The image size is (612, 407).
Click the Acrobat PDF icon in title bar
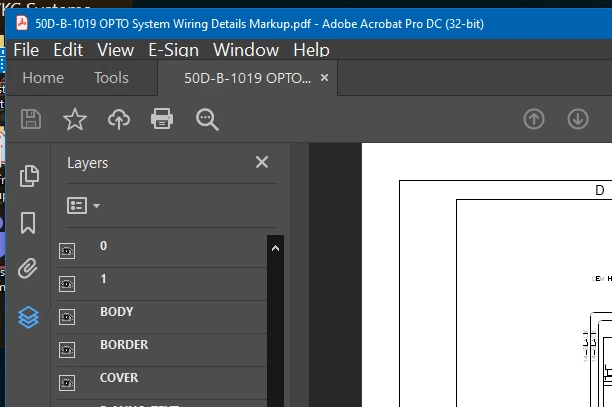coord(22,23)
